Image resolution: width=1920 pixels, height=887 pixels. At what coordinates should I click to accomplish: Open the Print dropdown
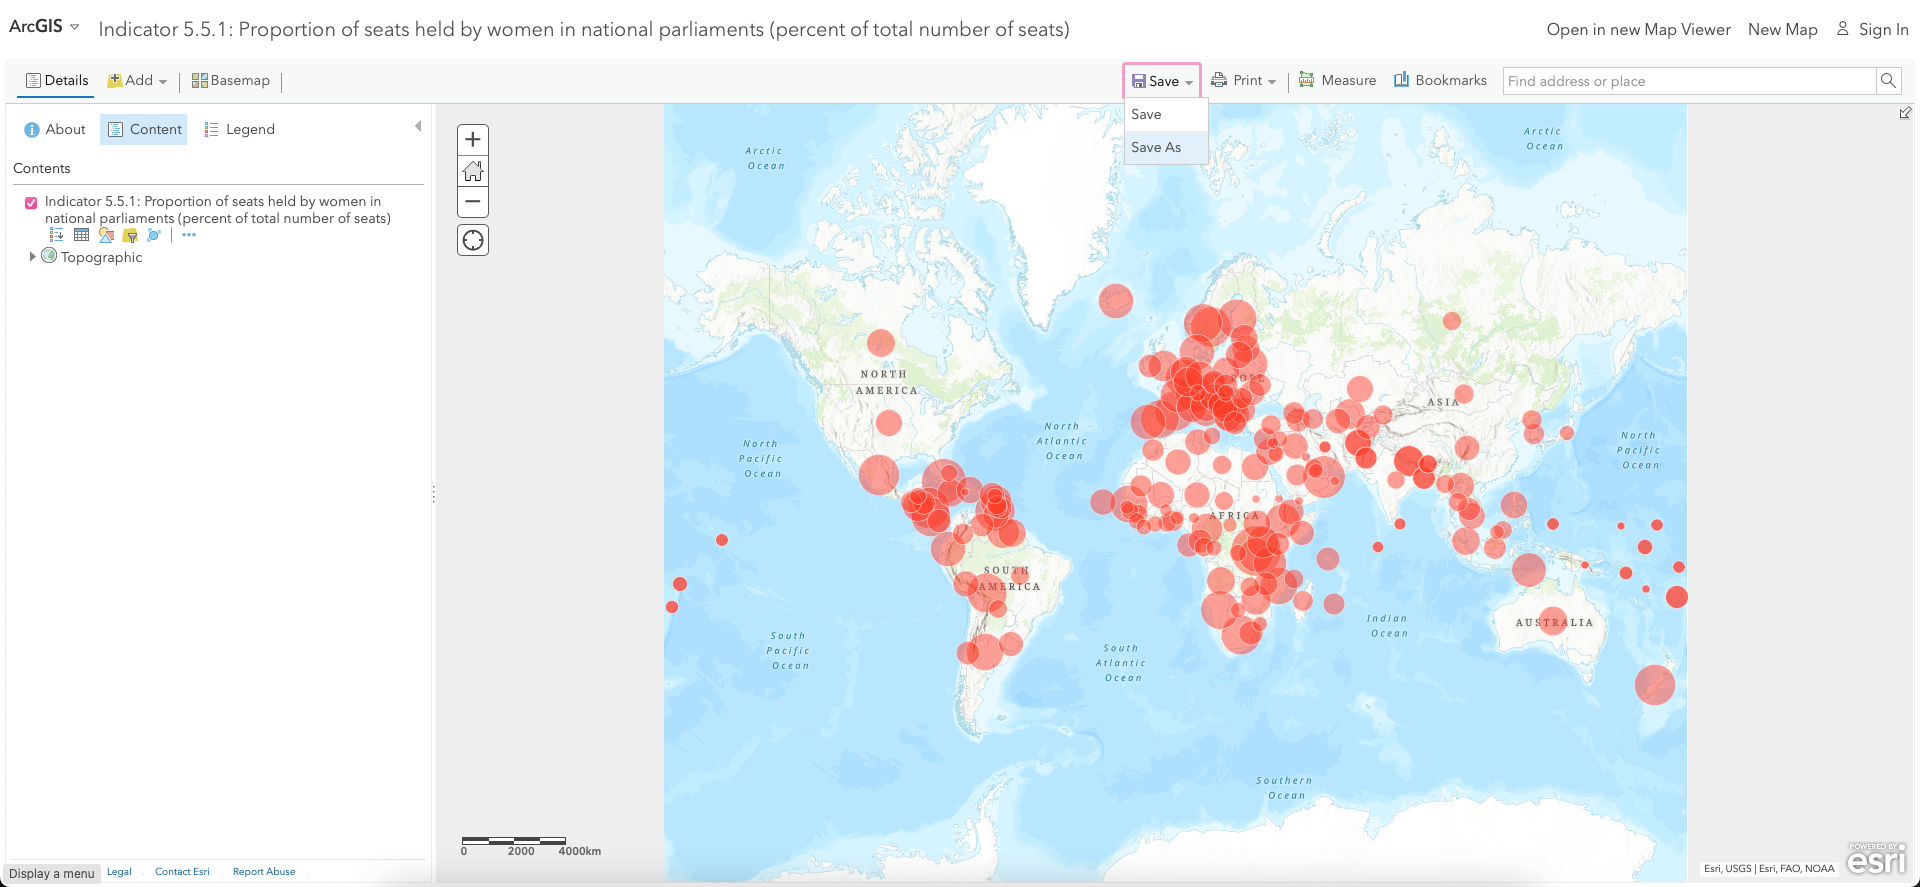tap(1243, 80)
